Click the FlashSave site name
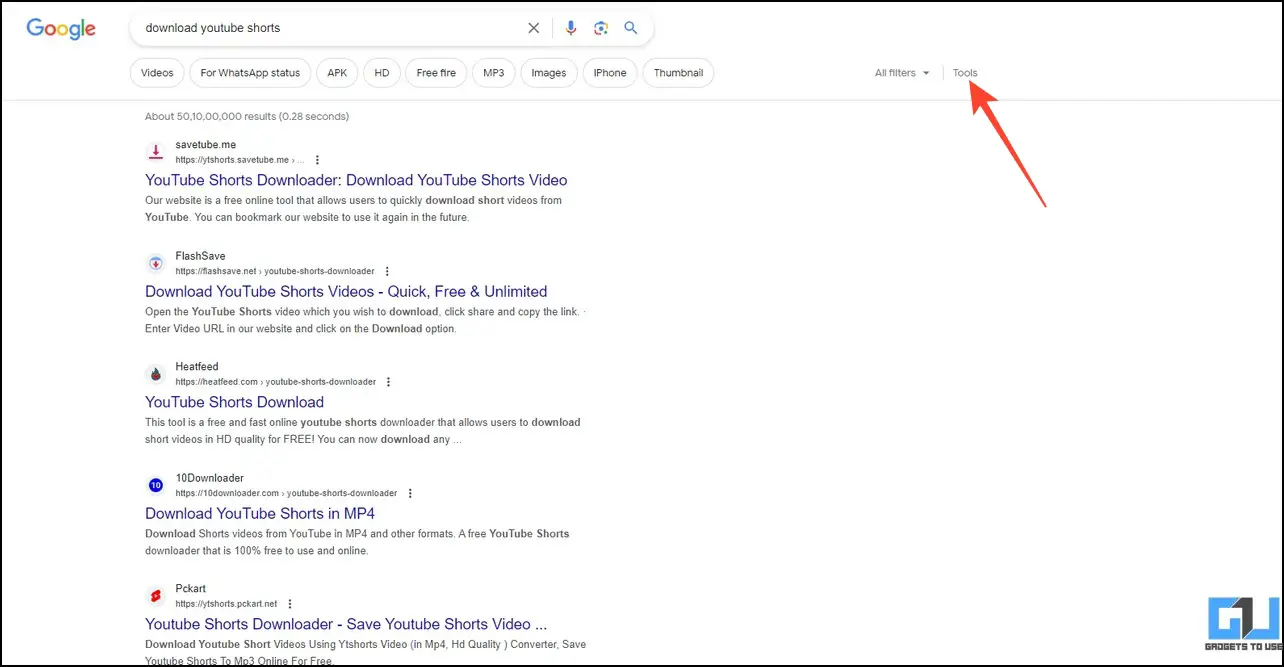The height and width of the screenshot is (667, 1284). point(200,256)
